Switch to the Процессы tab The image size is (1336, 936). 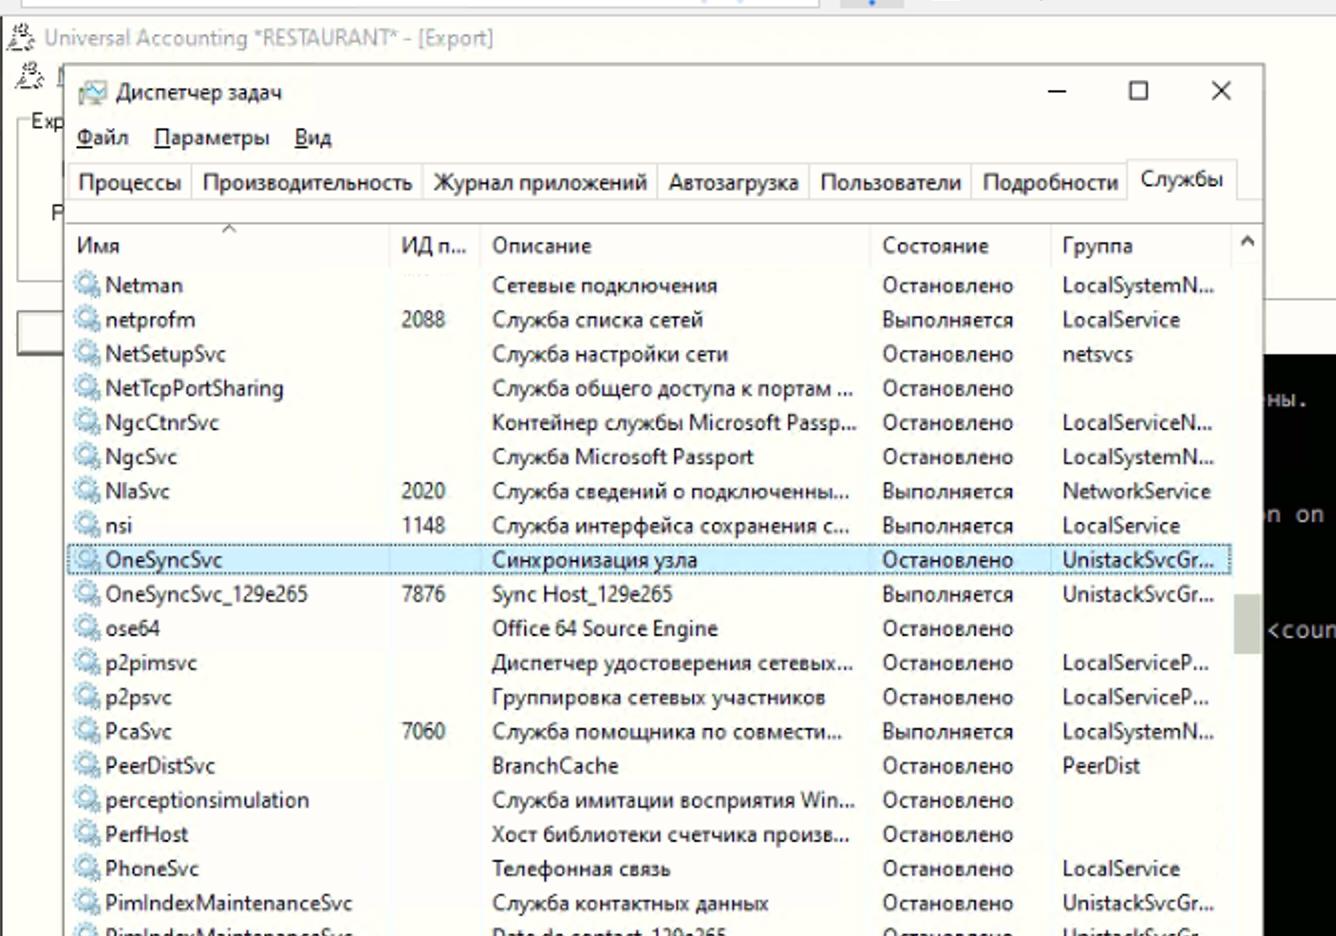coord(129,182)
